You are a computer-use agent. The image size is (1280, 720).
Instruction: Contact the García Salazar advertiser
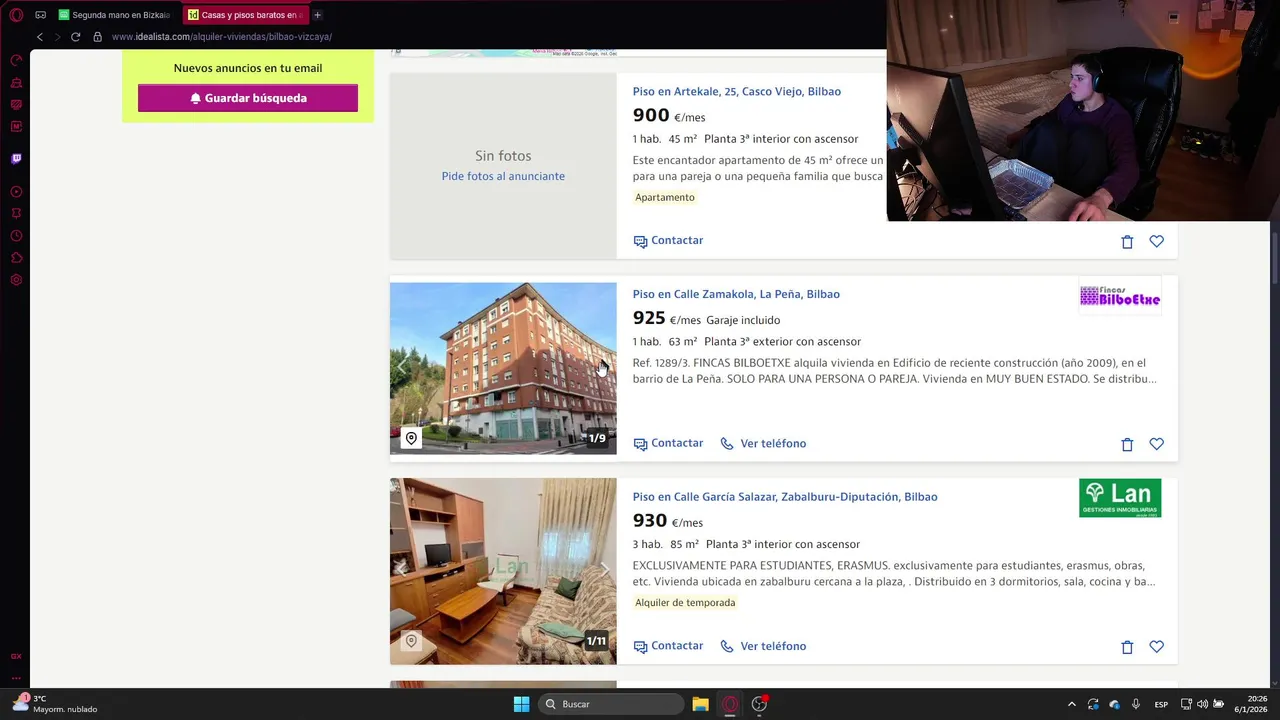click(x=668, y=646)
